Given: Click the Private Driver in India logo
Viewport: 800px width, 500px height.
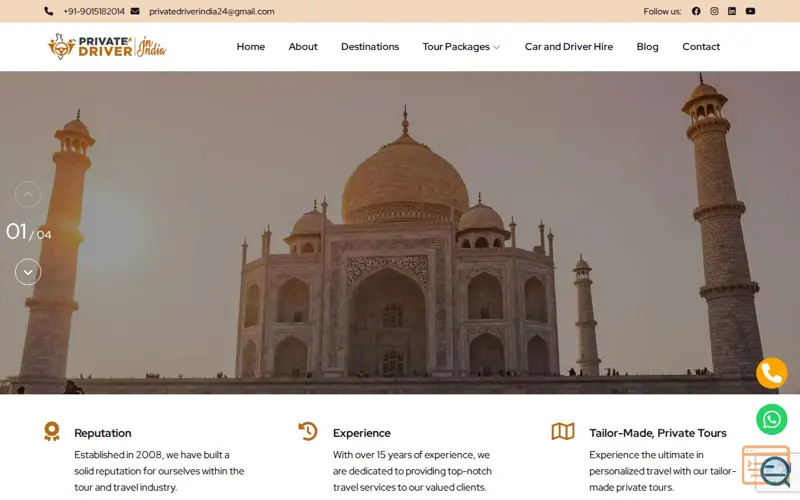Looking at the screenshot, I should coord(107,47).
